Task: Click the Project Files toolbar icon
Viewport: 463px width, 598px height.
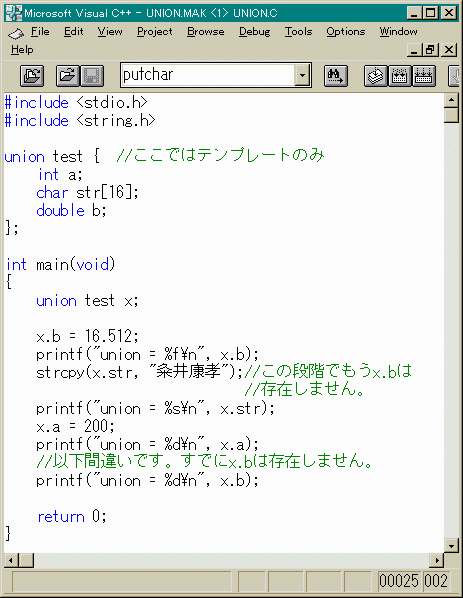Action: (32, 76)
